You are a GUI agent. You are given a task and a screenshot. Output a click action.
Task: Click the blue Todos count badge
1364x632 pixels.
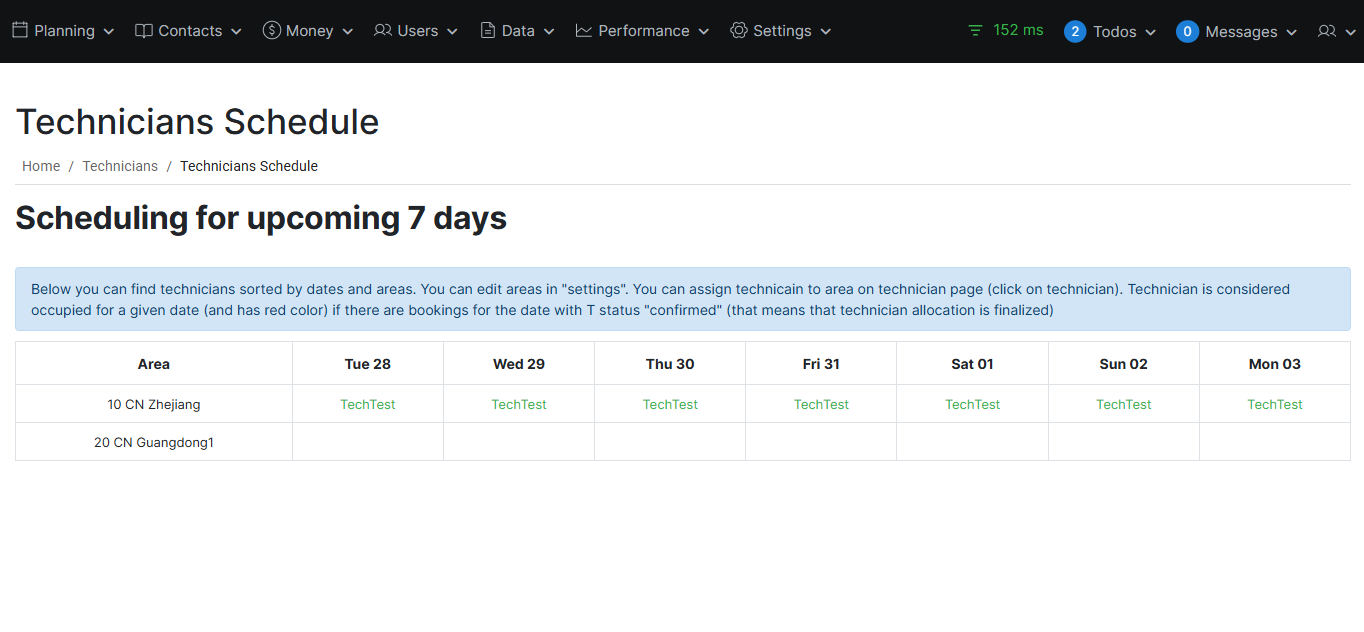pyautogui.click(x=1075, y=32)
